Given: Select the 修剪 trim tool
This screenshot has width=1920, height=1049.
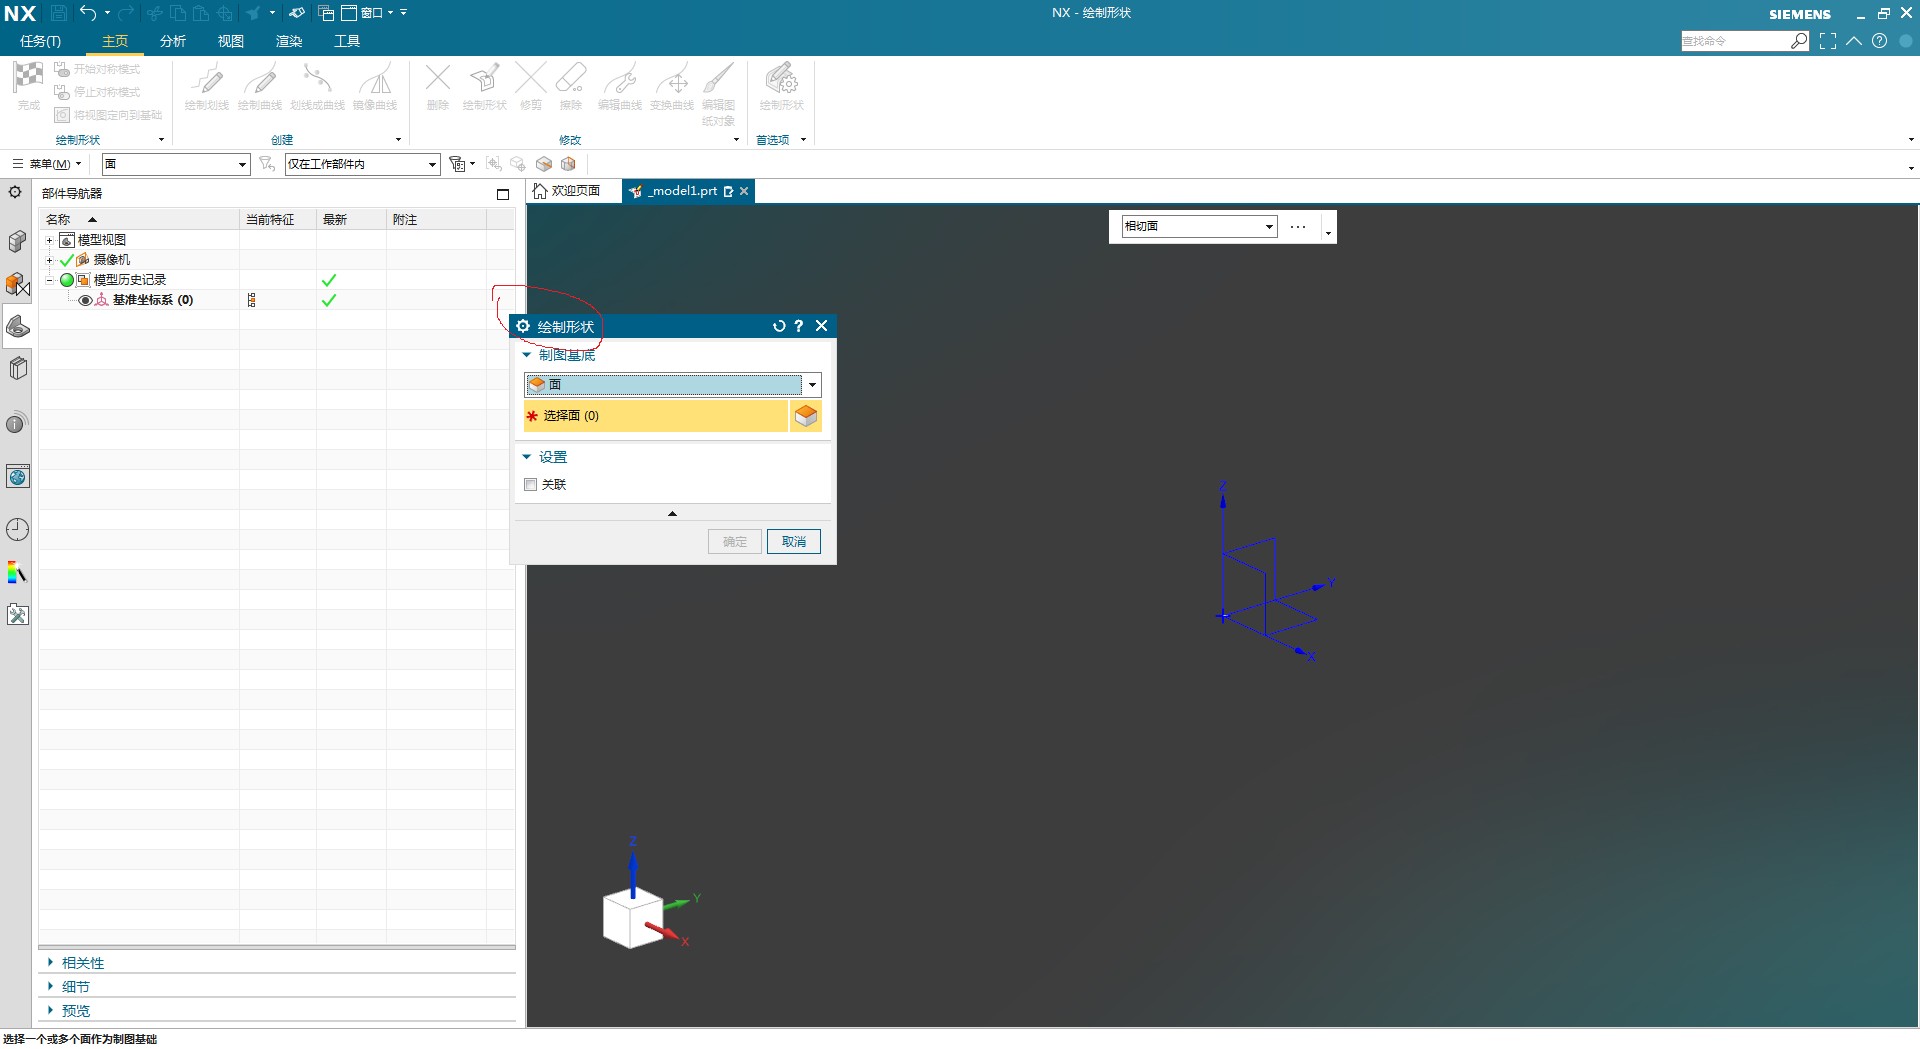Looking at the screenshot, I should click(531, 86).
